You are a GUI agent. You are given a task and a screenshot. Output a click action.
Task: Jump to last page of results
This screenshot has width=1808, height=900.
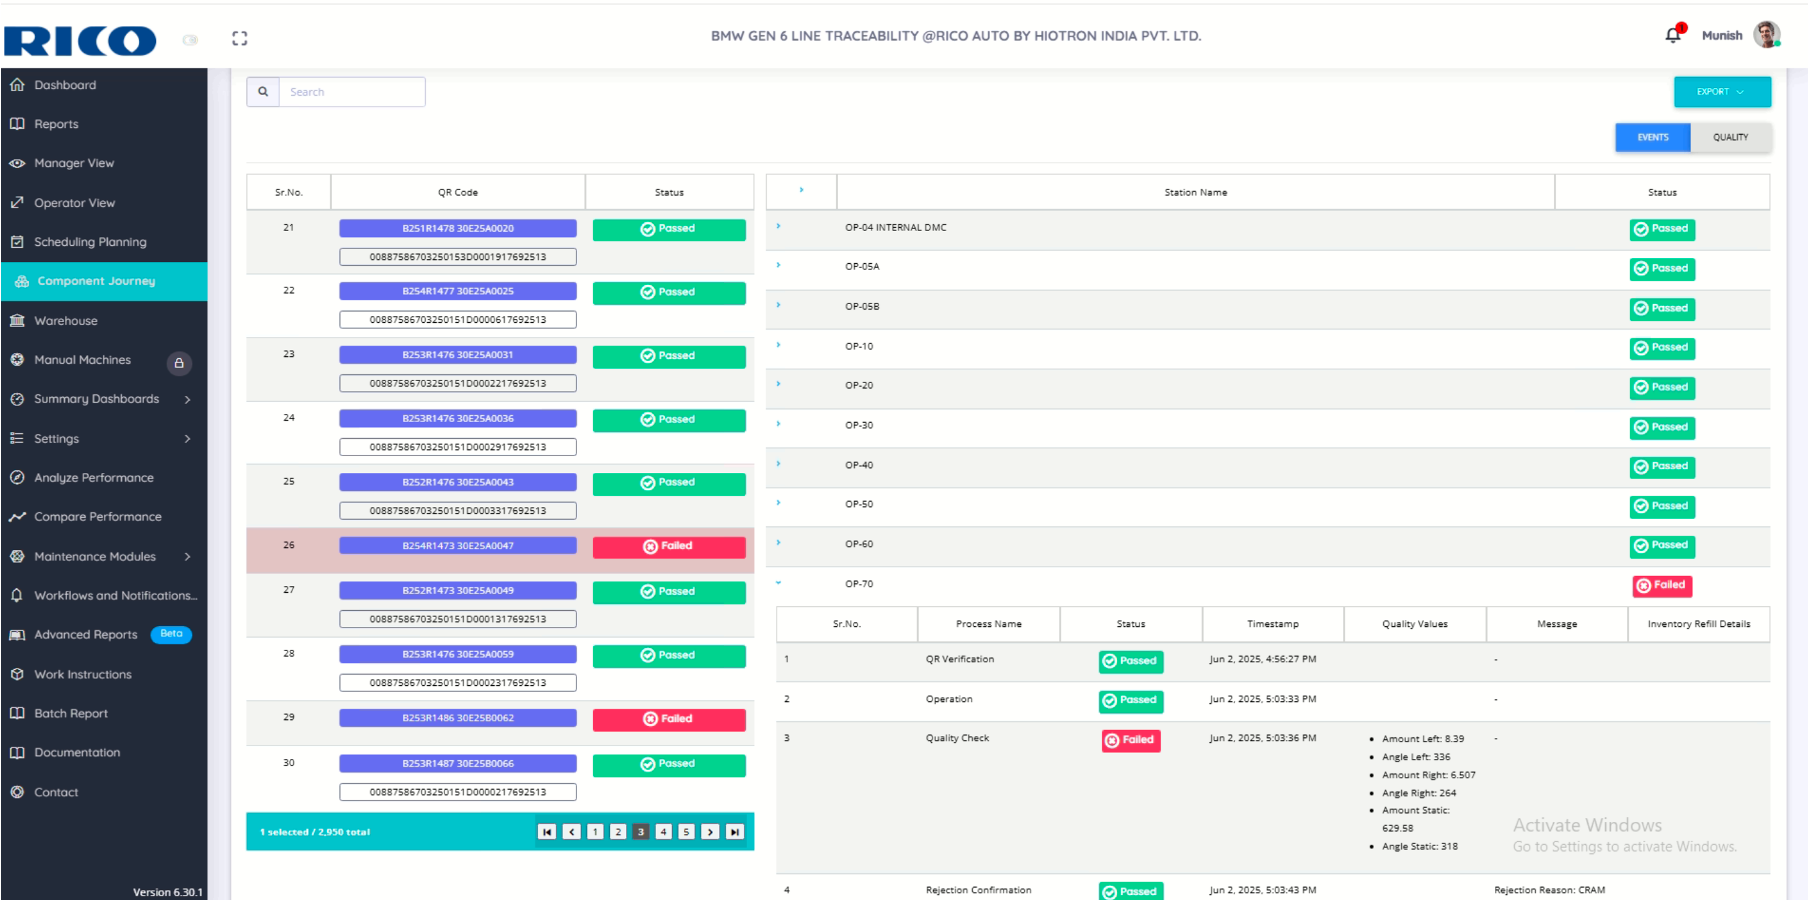735,832
